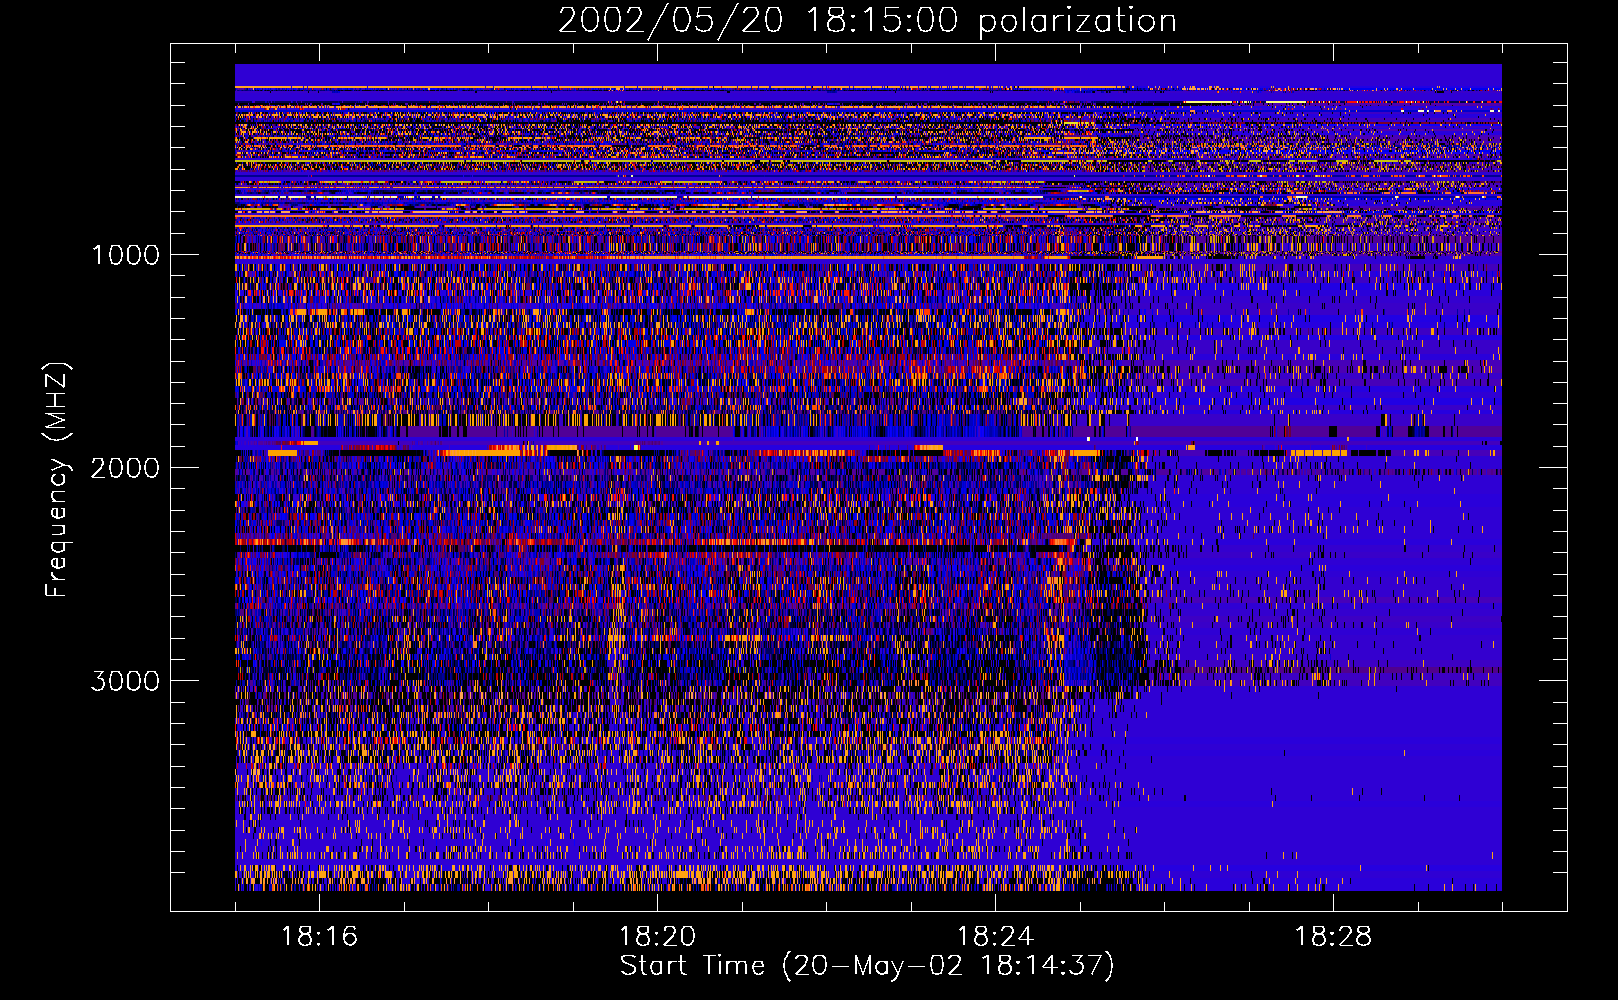Click the 18:16 time tick label
This screenshot has height=1000, width=1618.
click(319, 937)
